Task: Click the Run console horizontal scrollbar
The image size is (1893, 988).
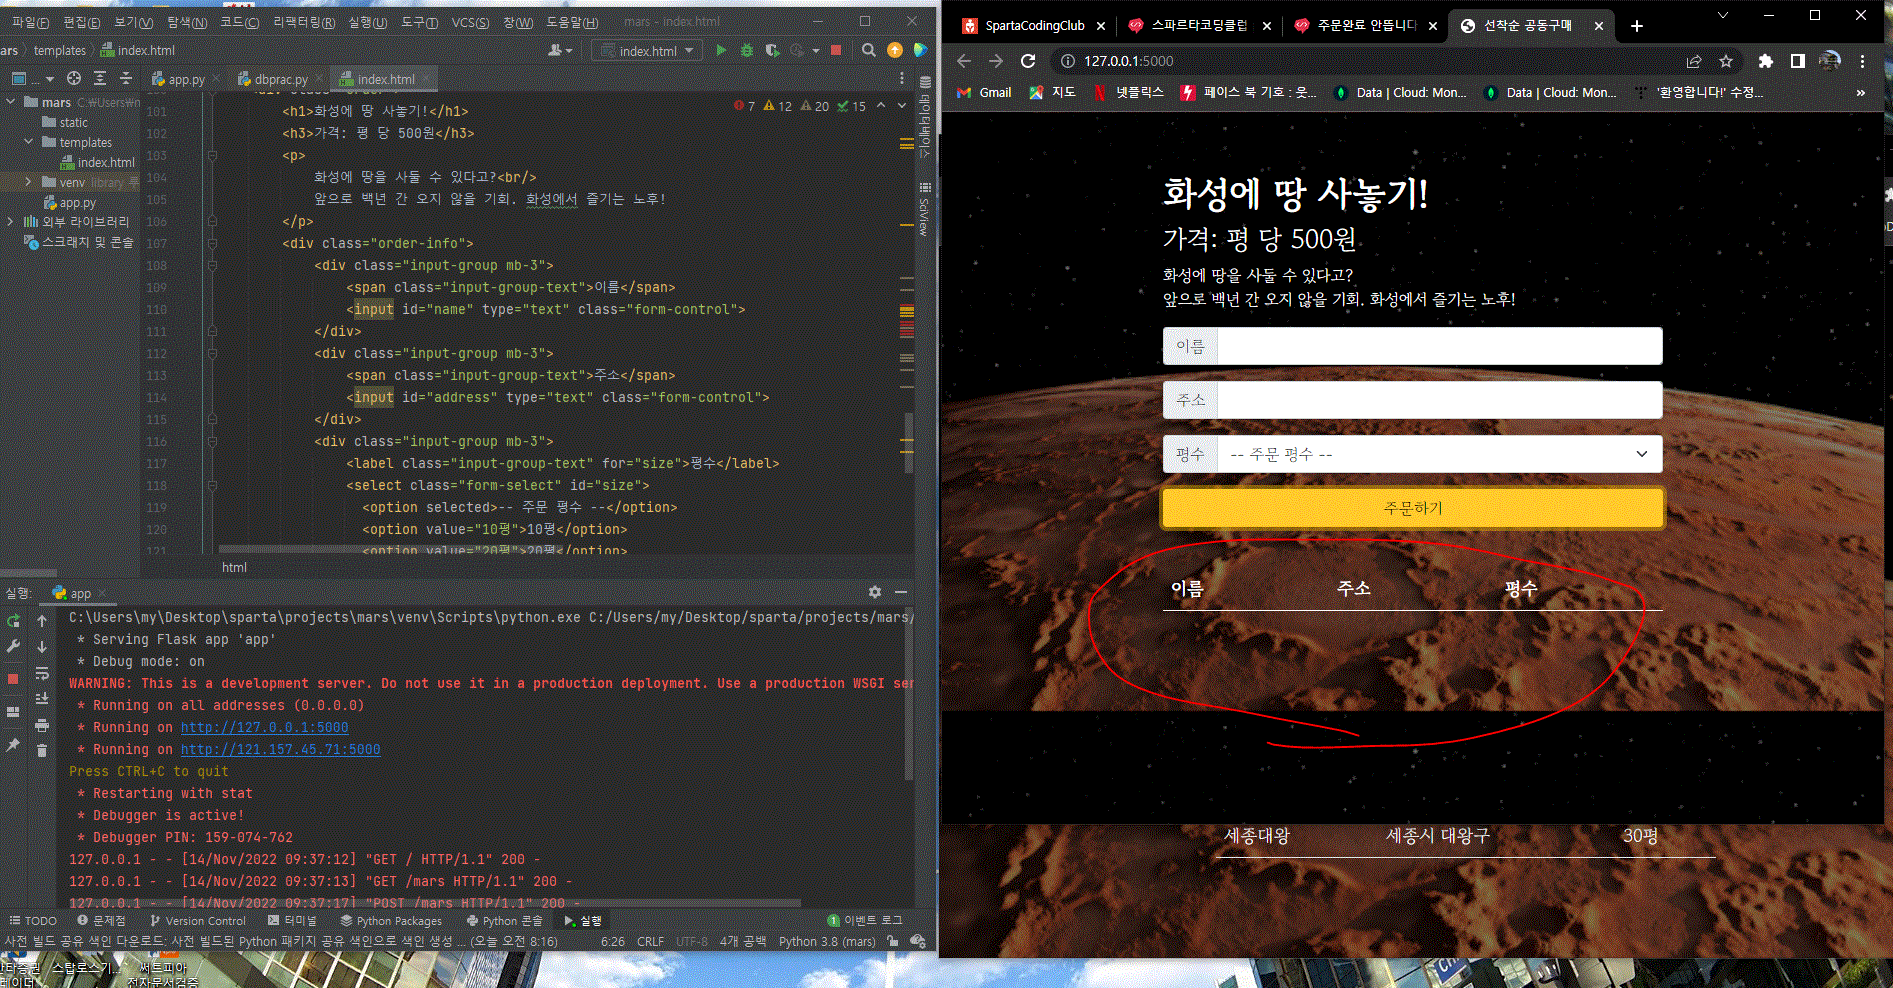Action: point(434,903)
